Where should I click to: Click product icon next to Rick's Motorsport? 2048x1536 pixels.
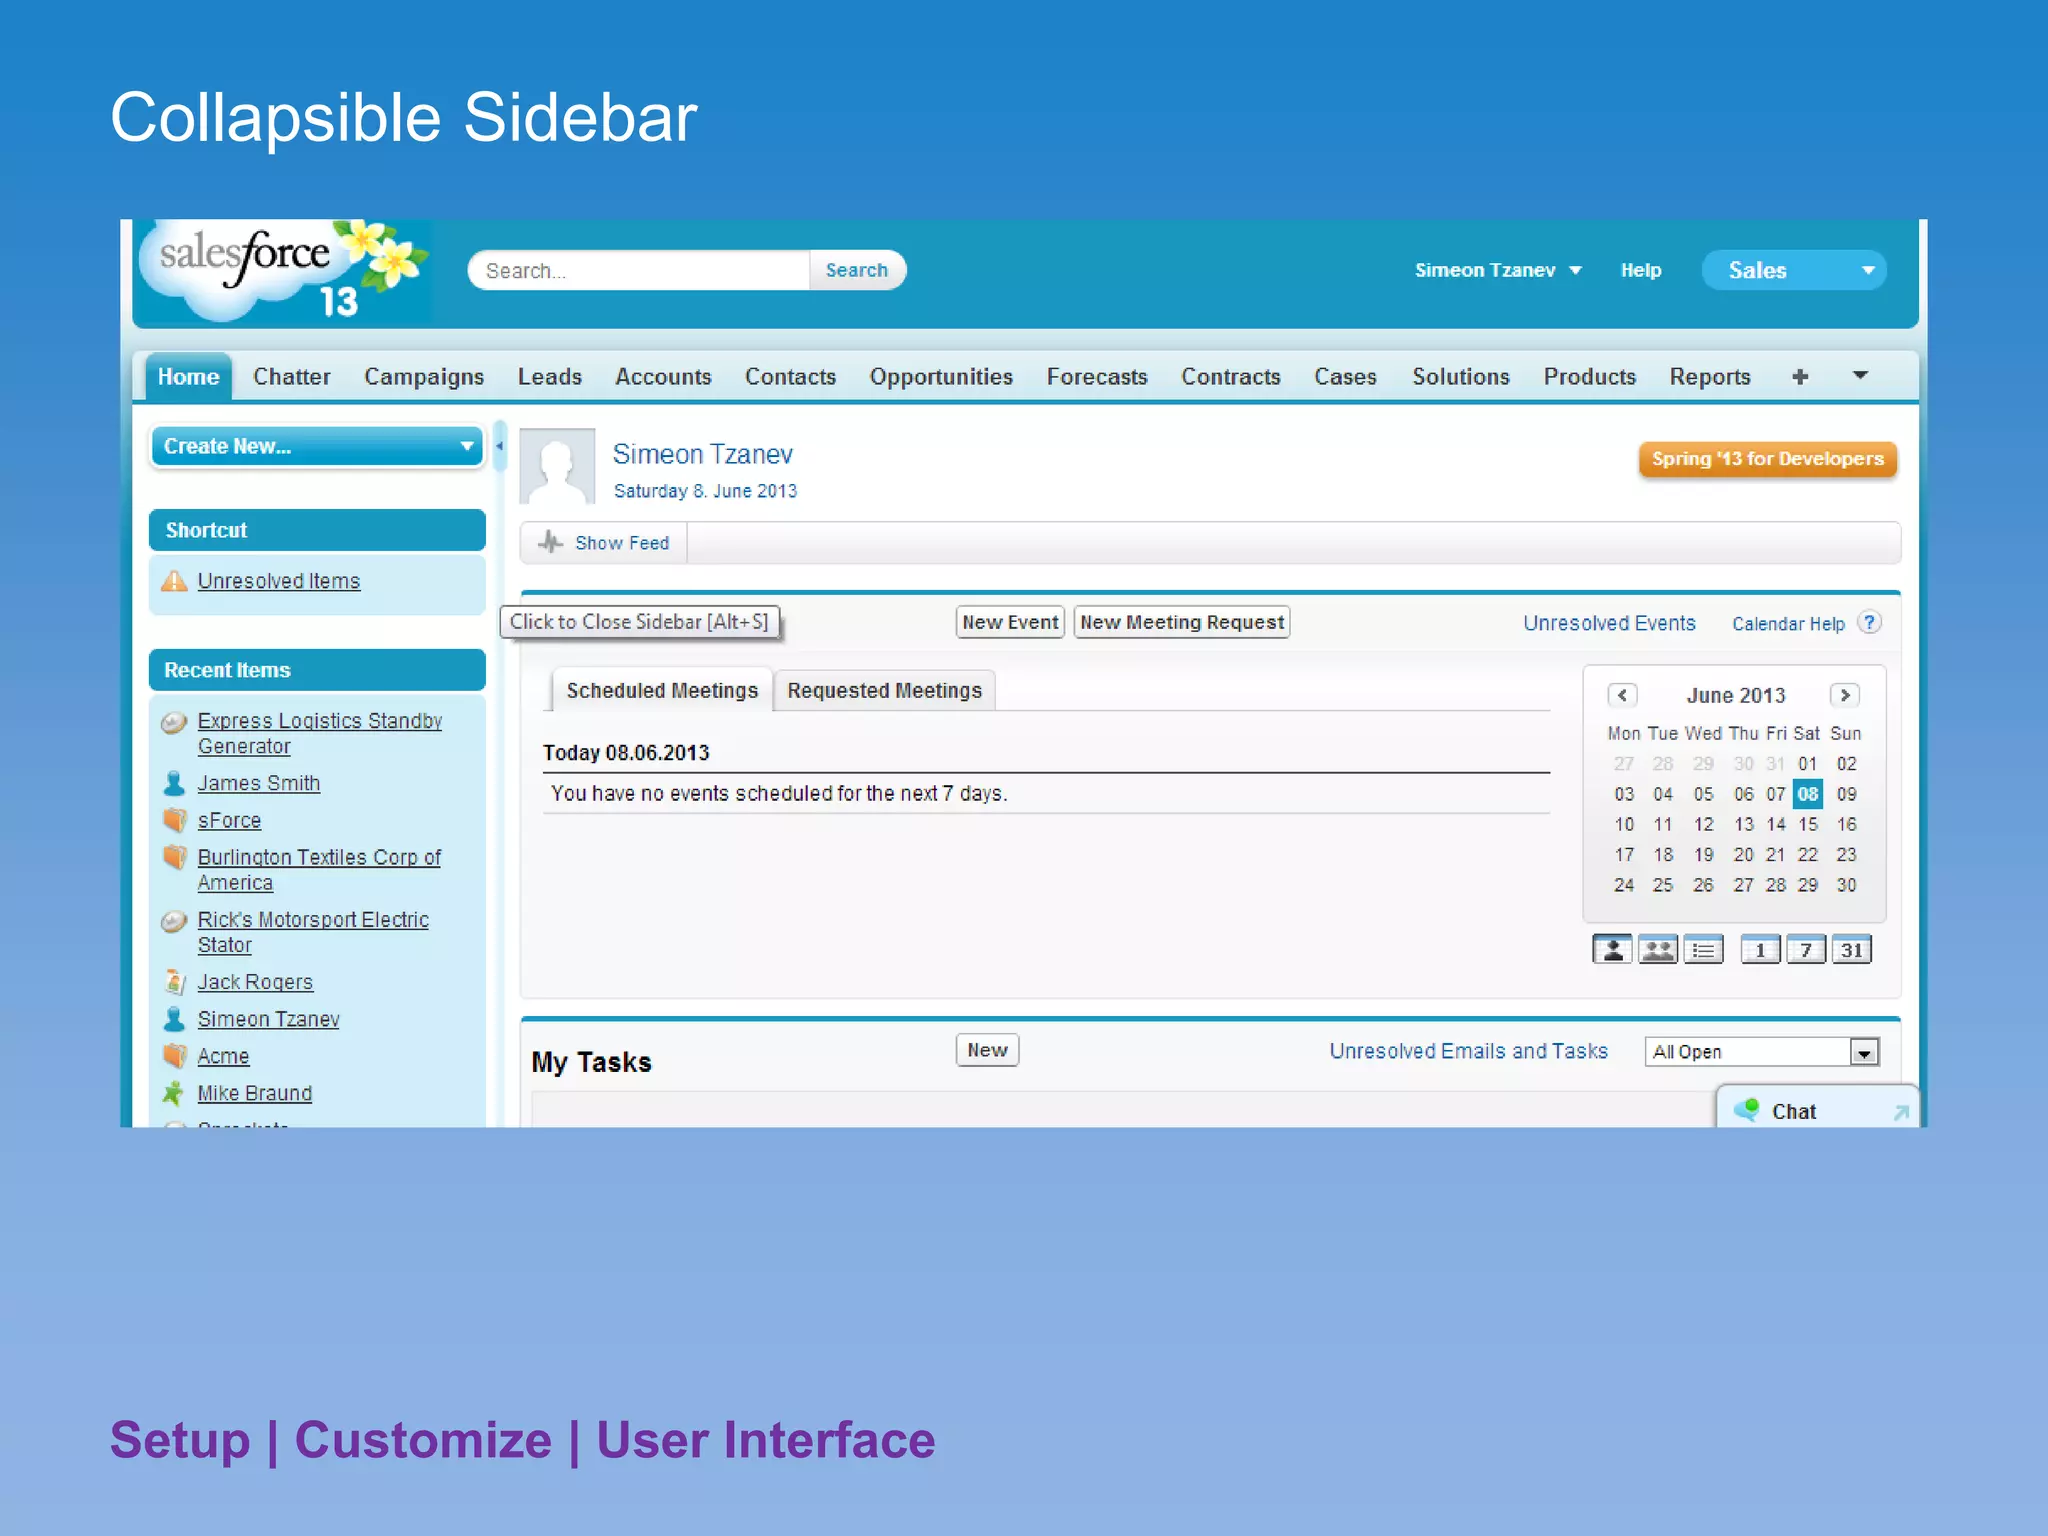pos(174,920)
